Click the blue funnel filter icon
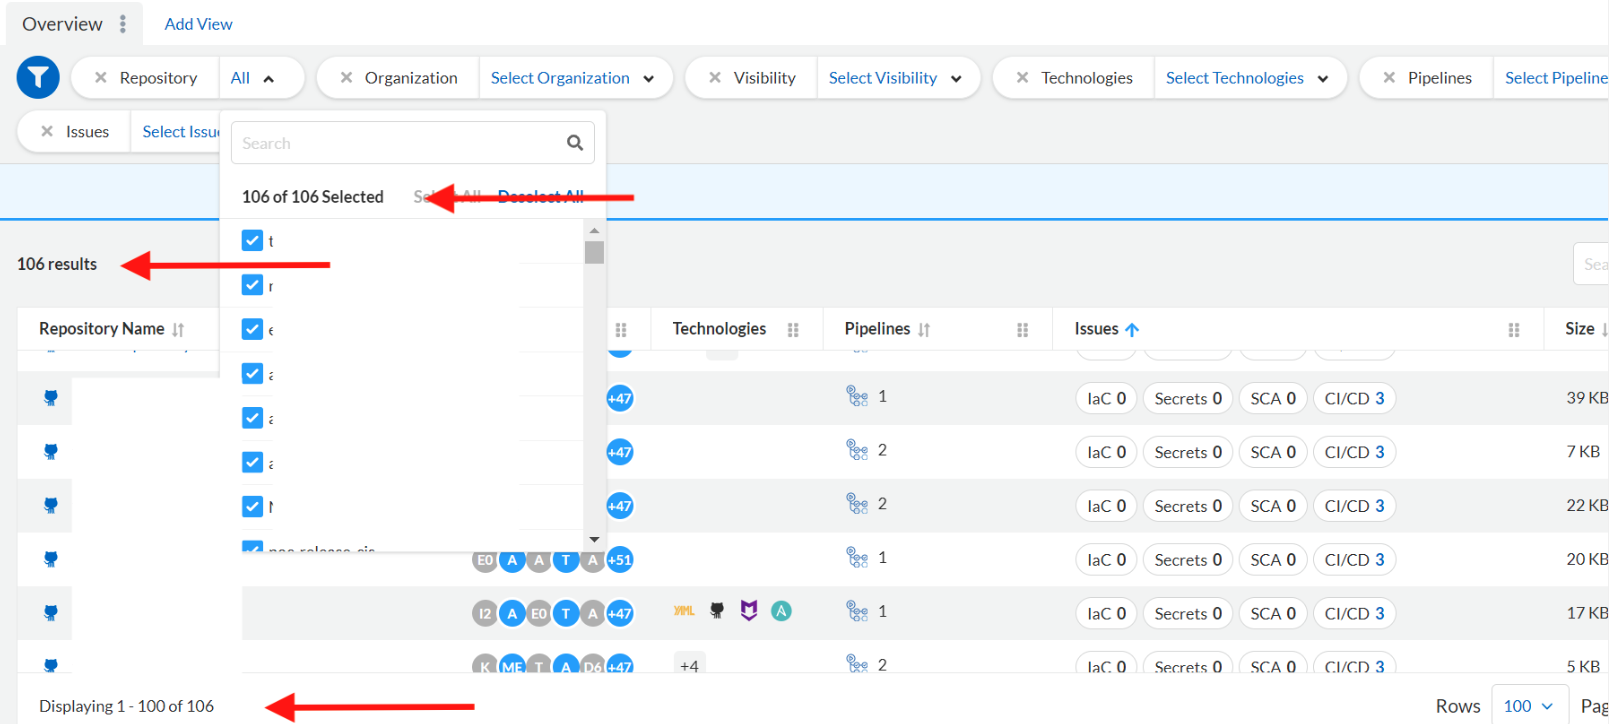This screenshot has height=724, width=1619. (38, 77)
